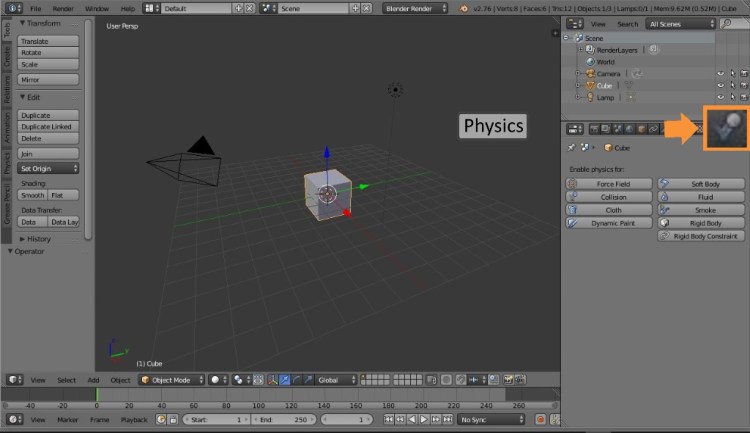Switch to the Object properties tab icon

tap(641, 129)
